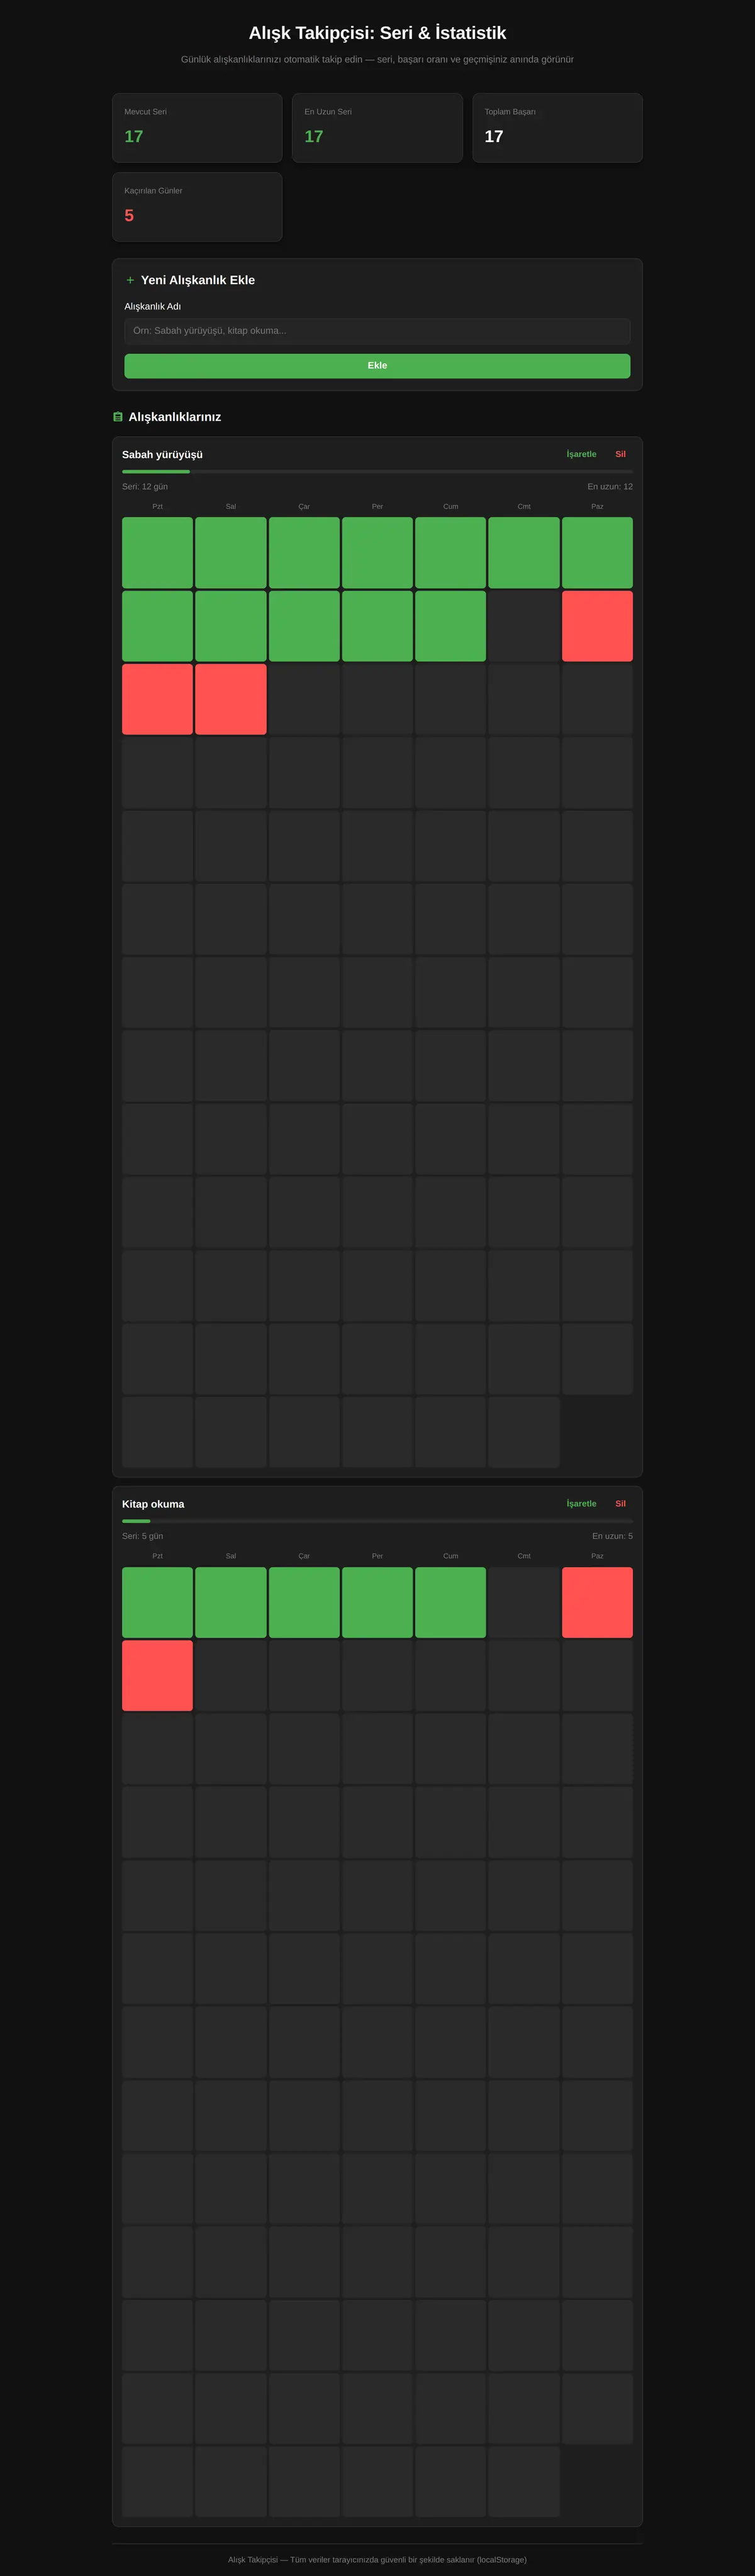Click the Kitap okuma habit title

153,1504
